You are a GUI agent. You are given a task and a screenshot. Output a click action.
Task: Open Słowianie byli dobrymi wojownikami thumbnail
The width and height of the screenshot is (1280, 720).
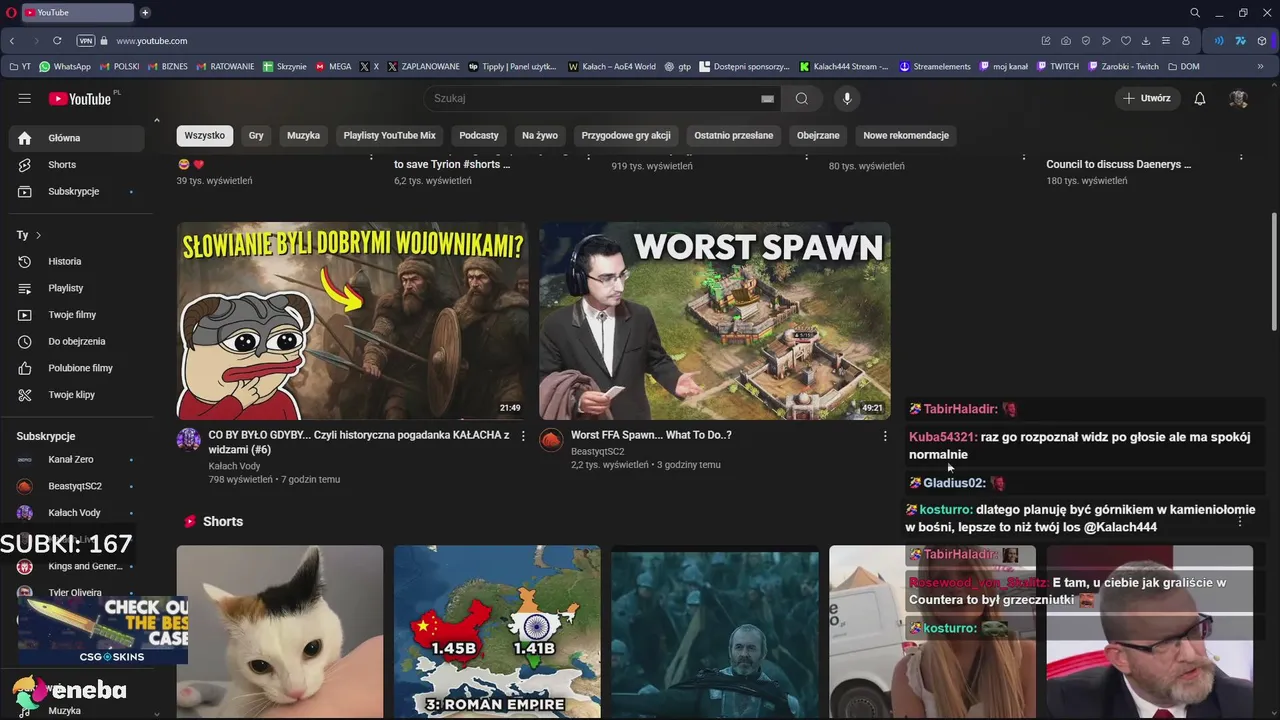click(x=353, y=320)
